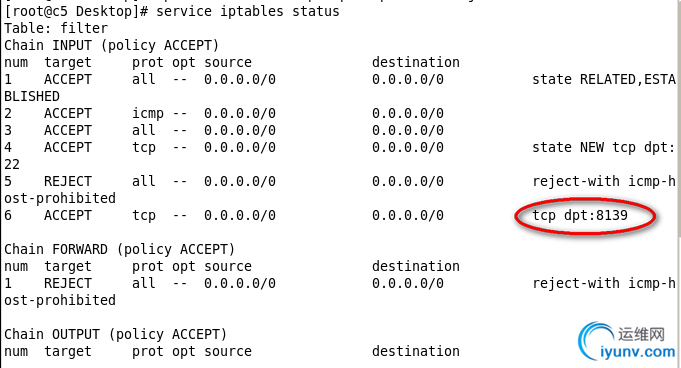681x368 pixels.
Task: Click the terminal's right-edge scrollbar
Action: [679, 184]
